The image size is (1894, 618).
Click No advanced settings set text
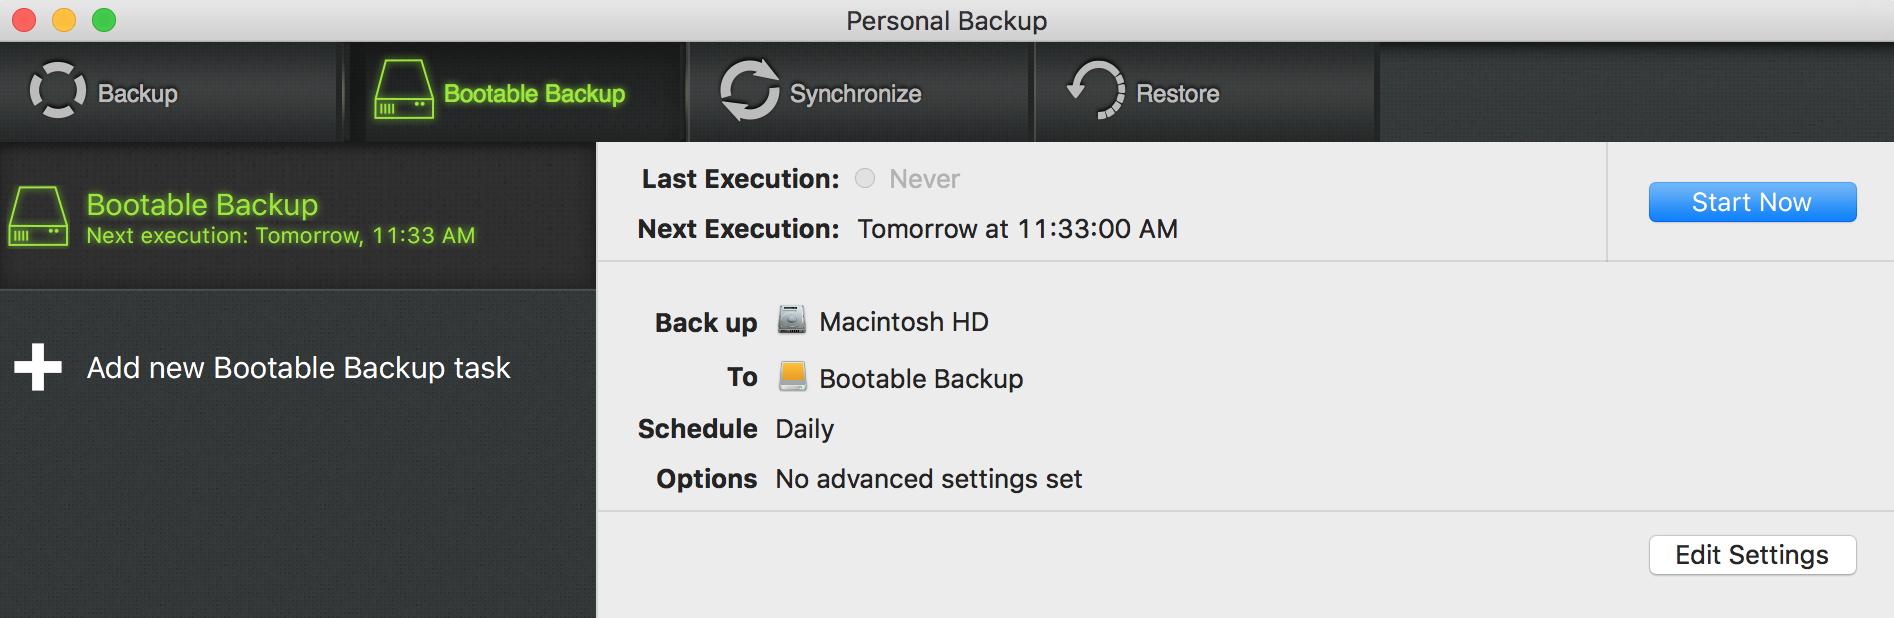[929, 479]
